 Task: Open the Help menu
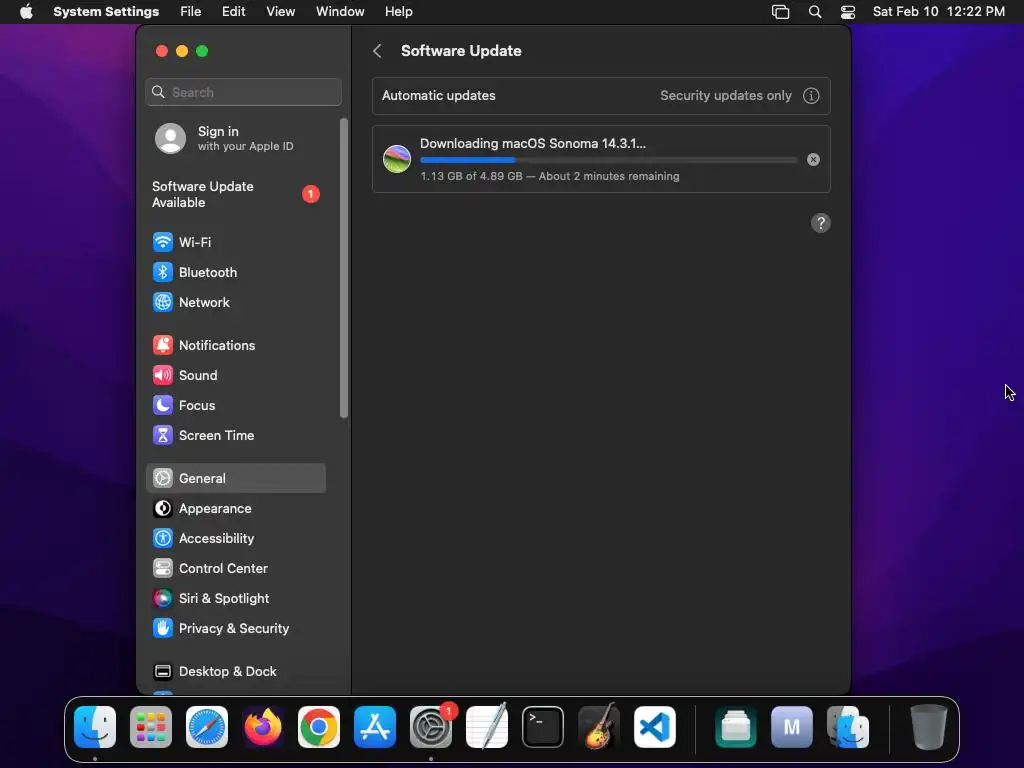point(398,12)
